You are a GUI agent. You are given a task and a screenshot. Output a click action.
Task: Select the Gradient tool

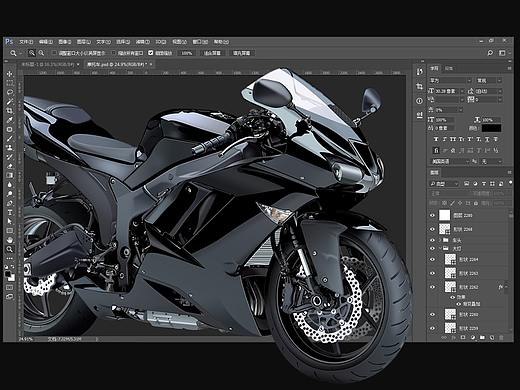[10, 175]
